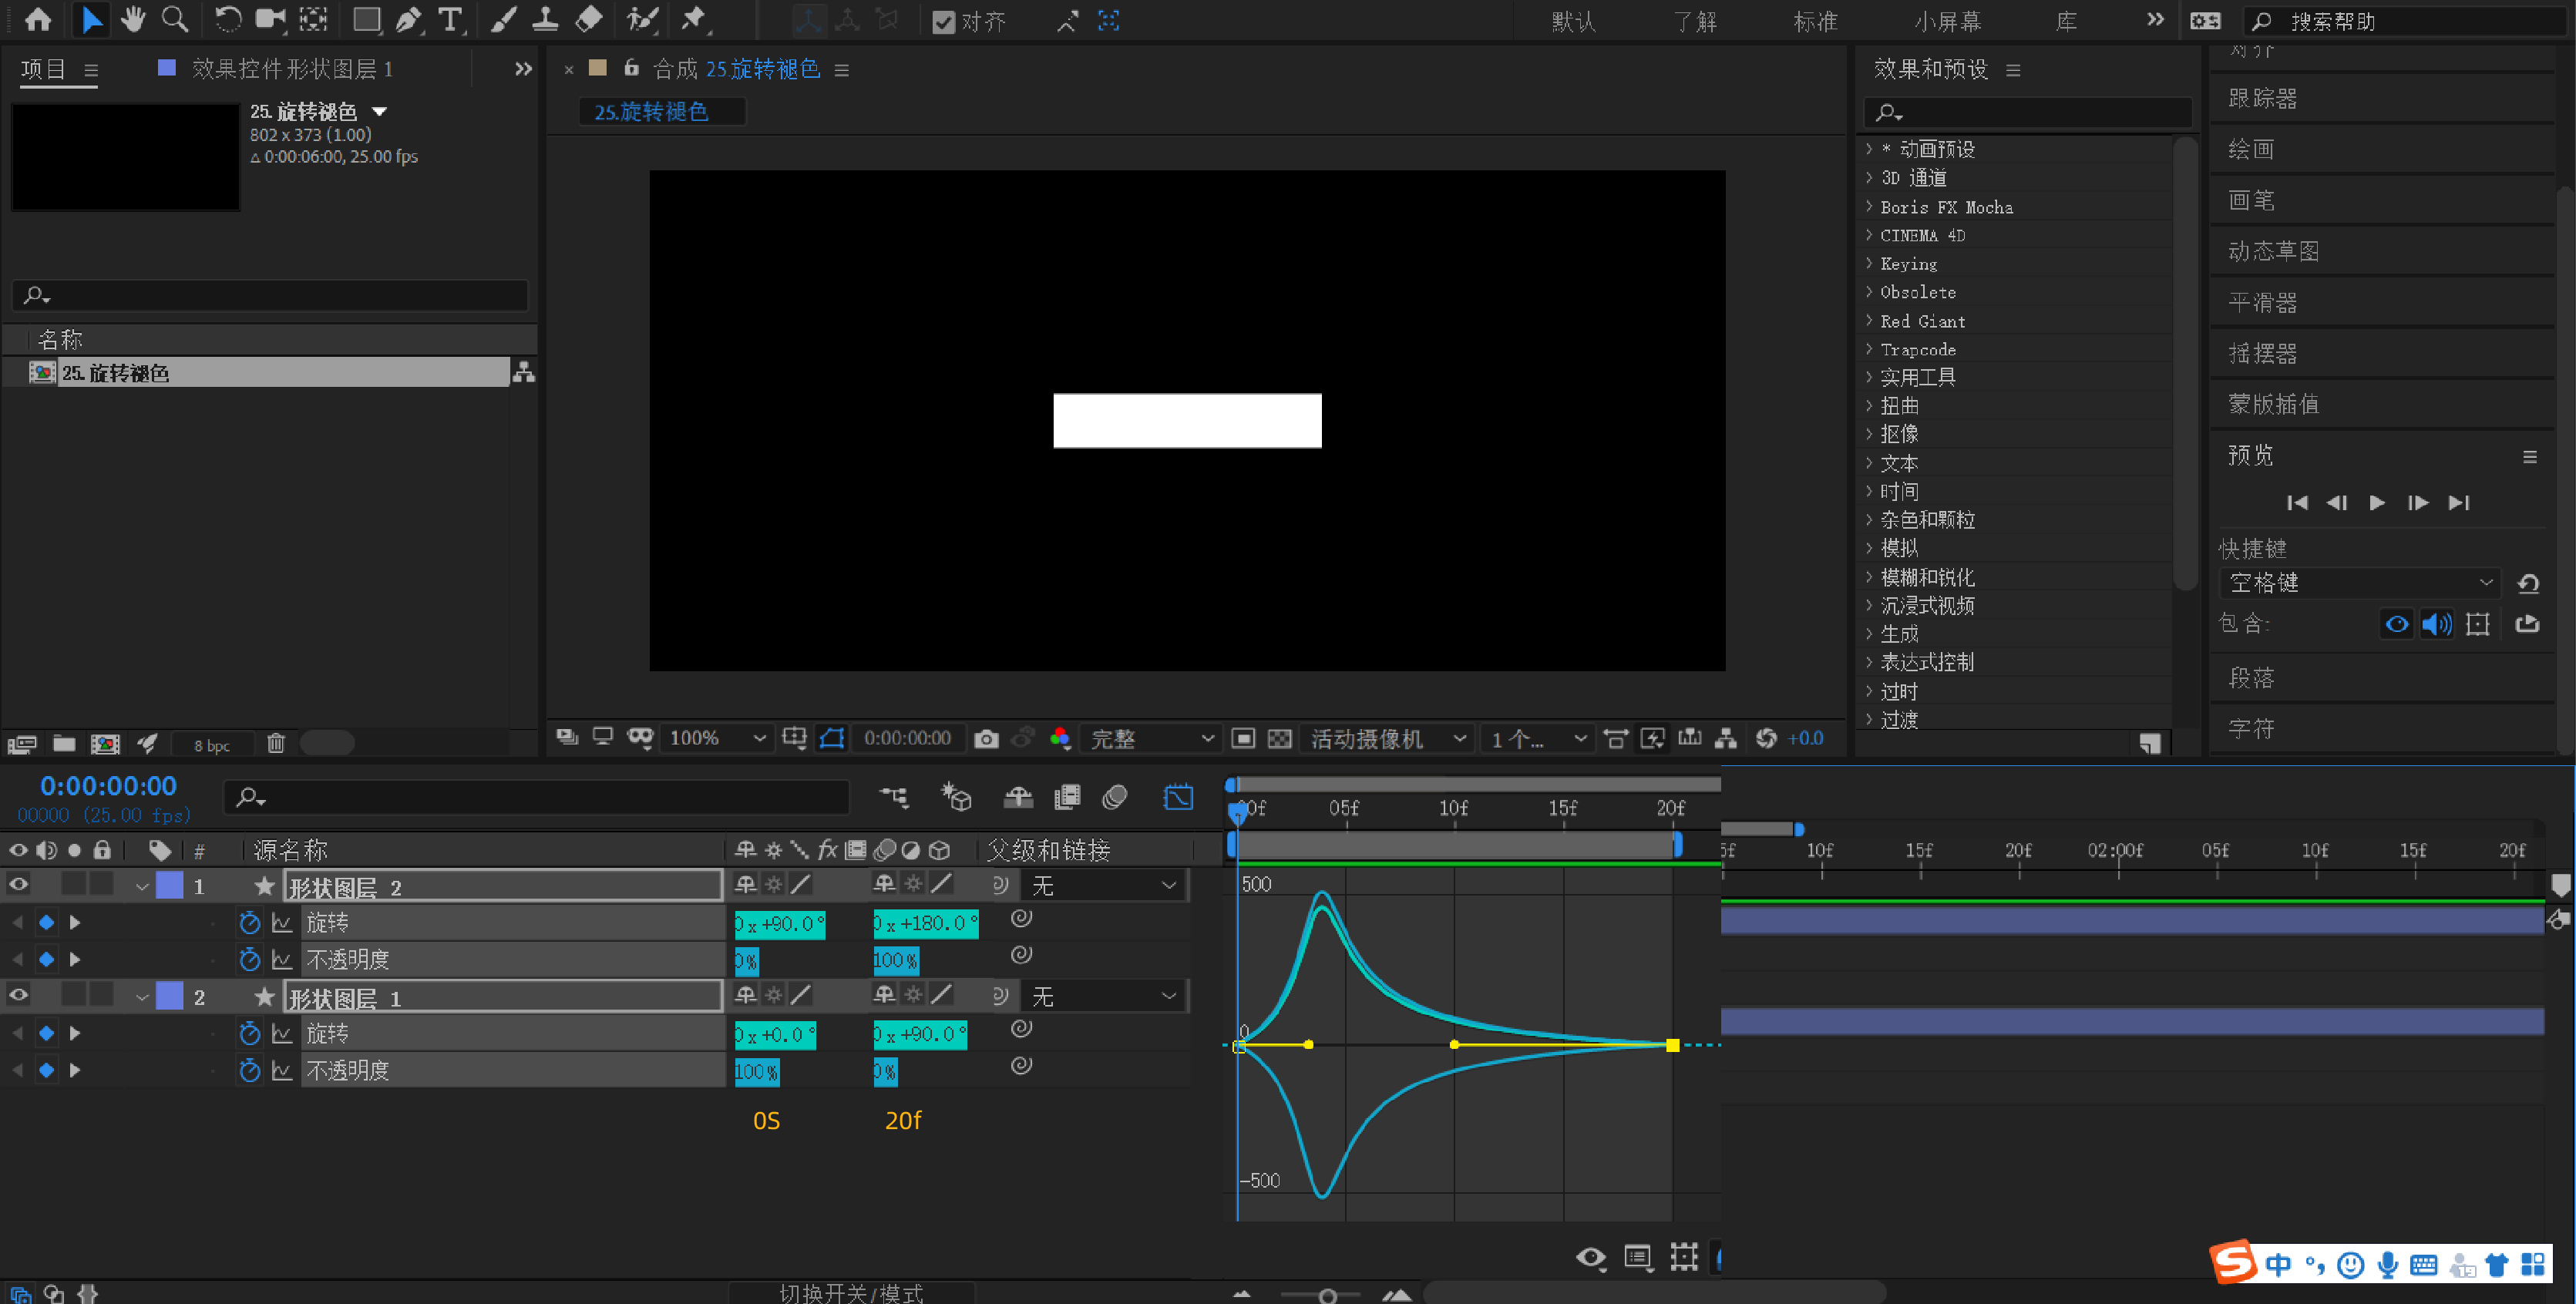This screenshot has width=2576, height=1304.
Task: Select the Pen tool in toolbar
Action: point(408,20)
